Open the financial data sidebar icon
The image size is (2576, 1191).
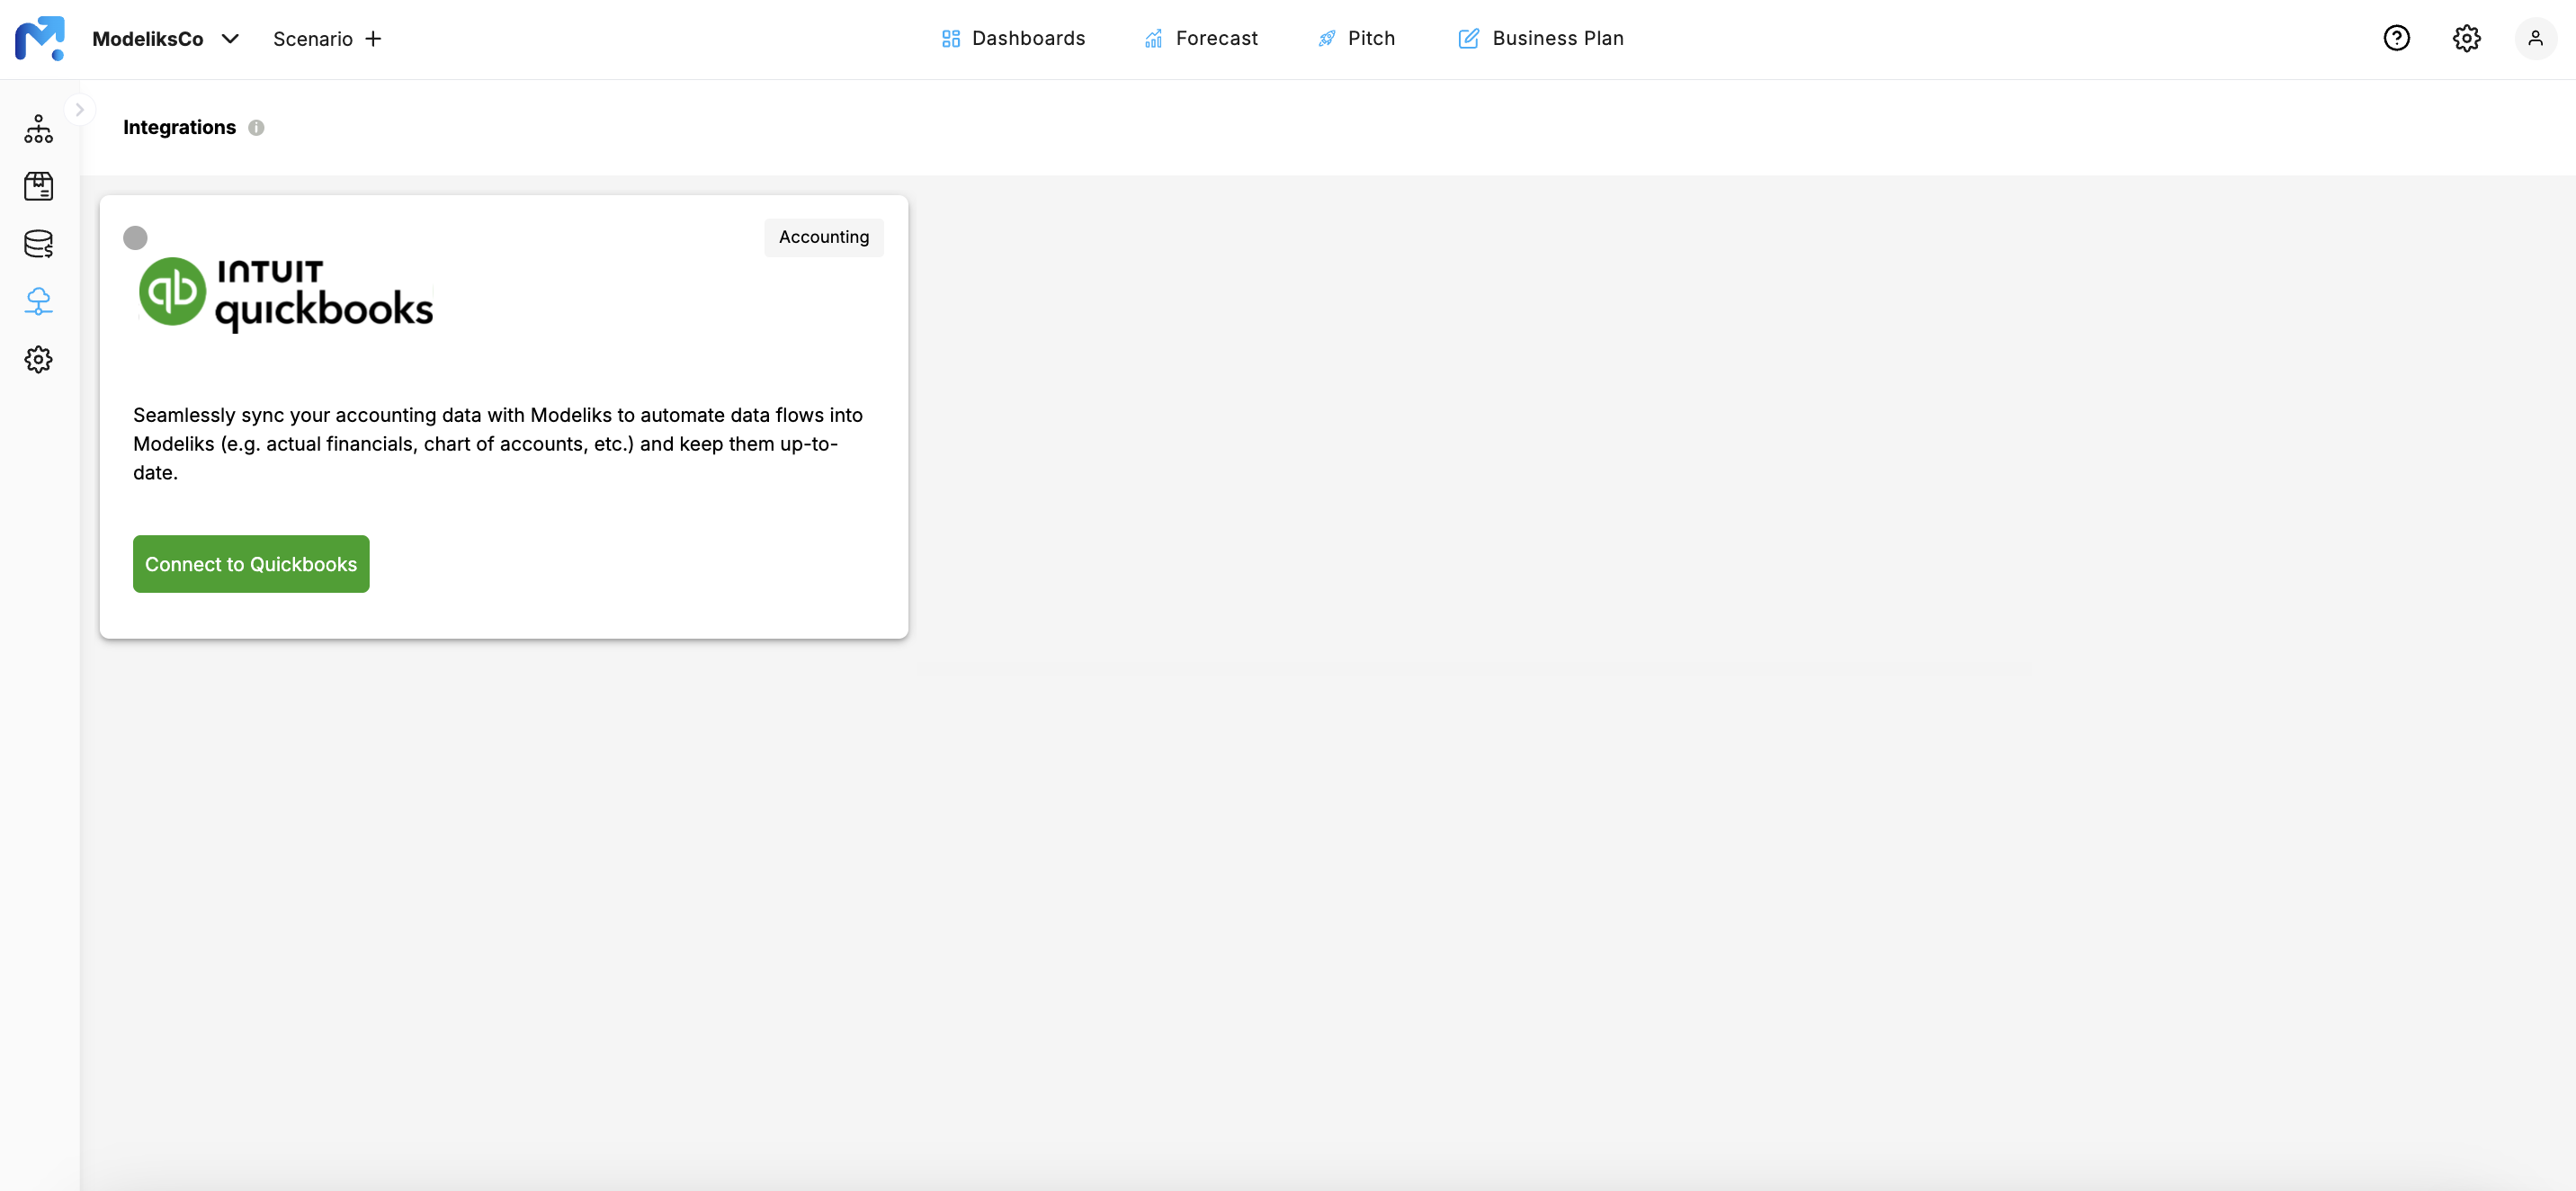click(x=38, y=243)
